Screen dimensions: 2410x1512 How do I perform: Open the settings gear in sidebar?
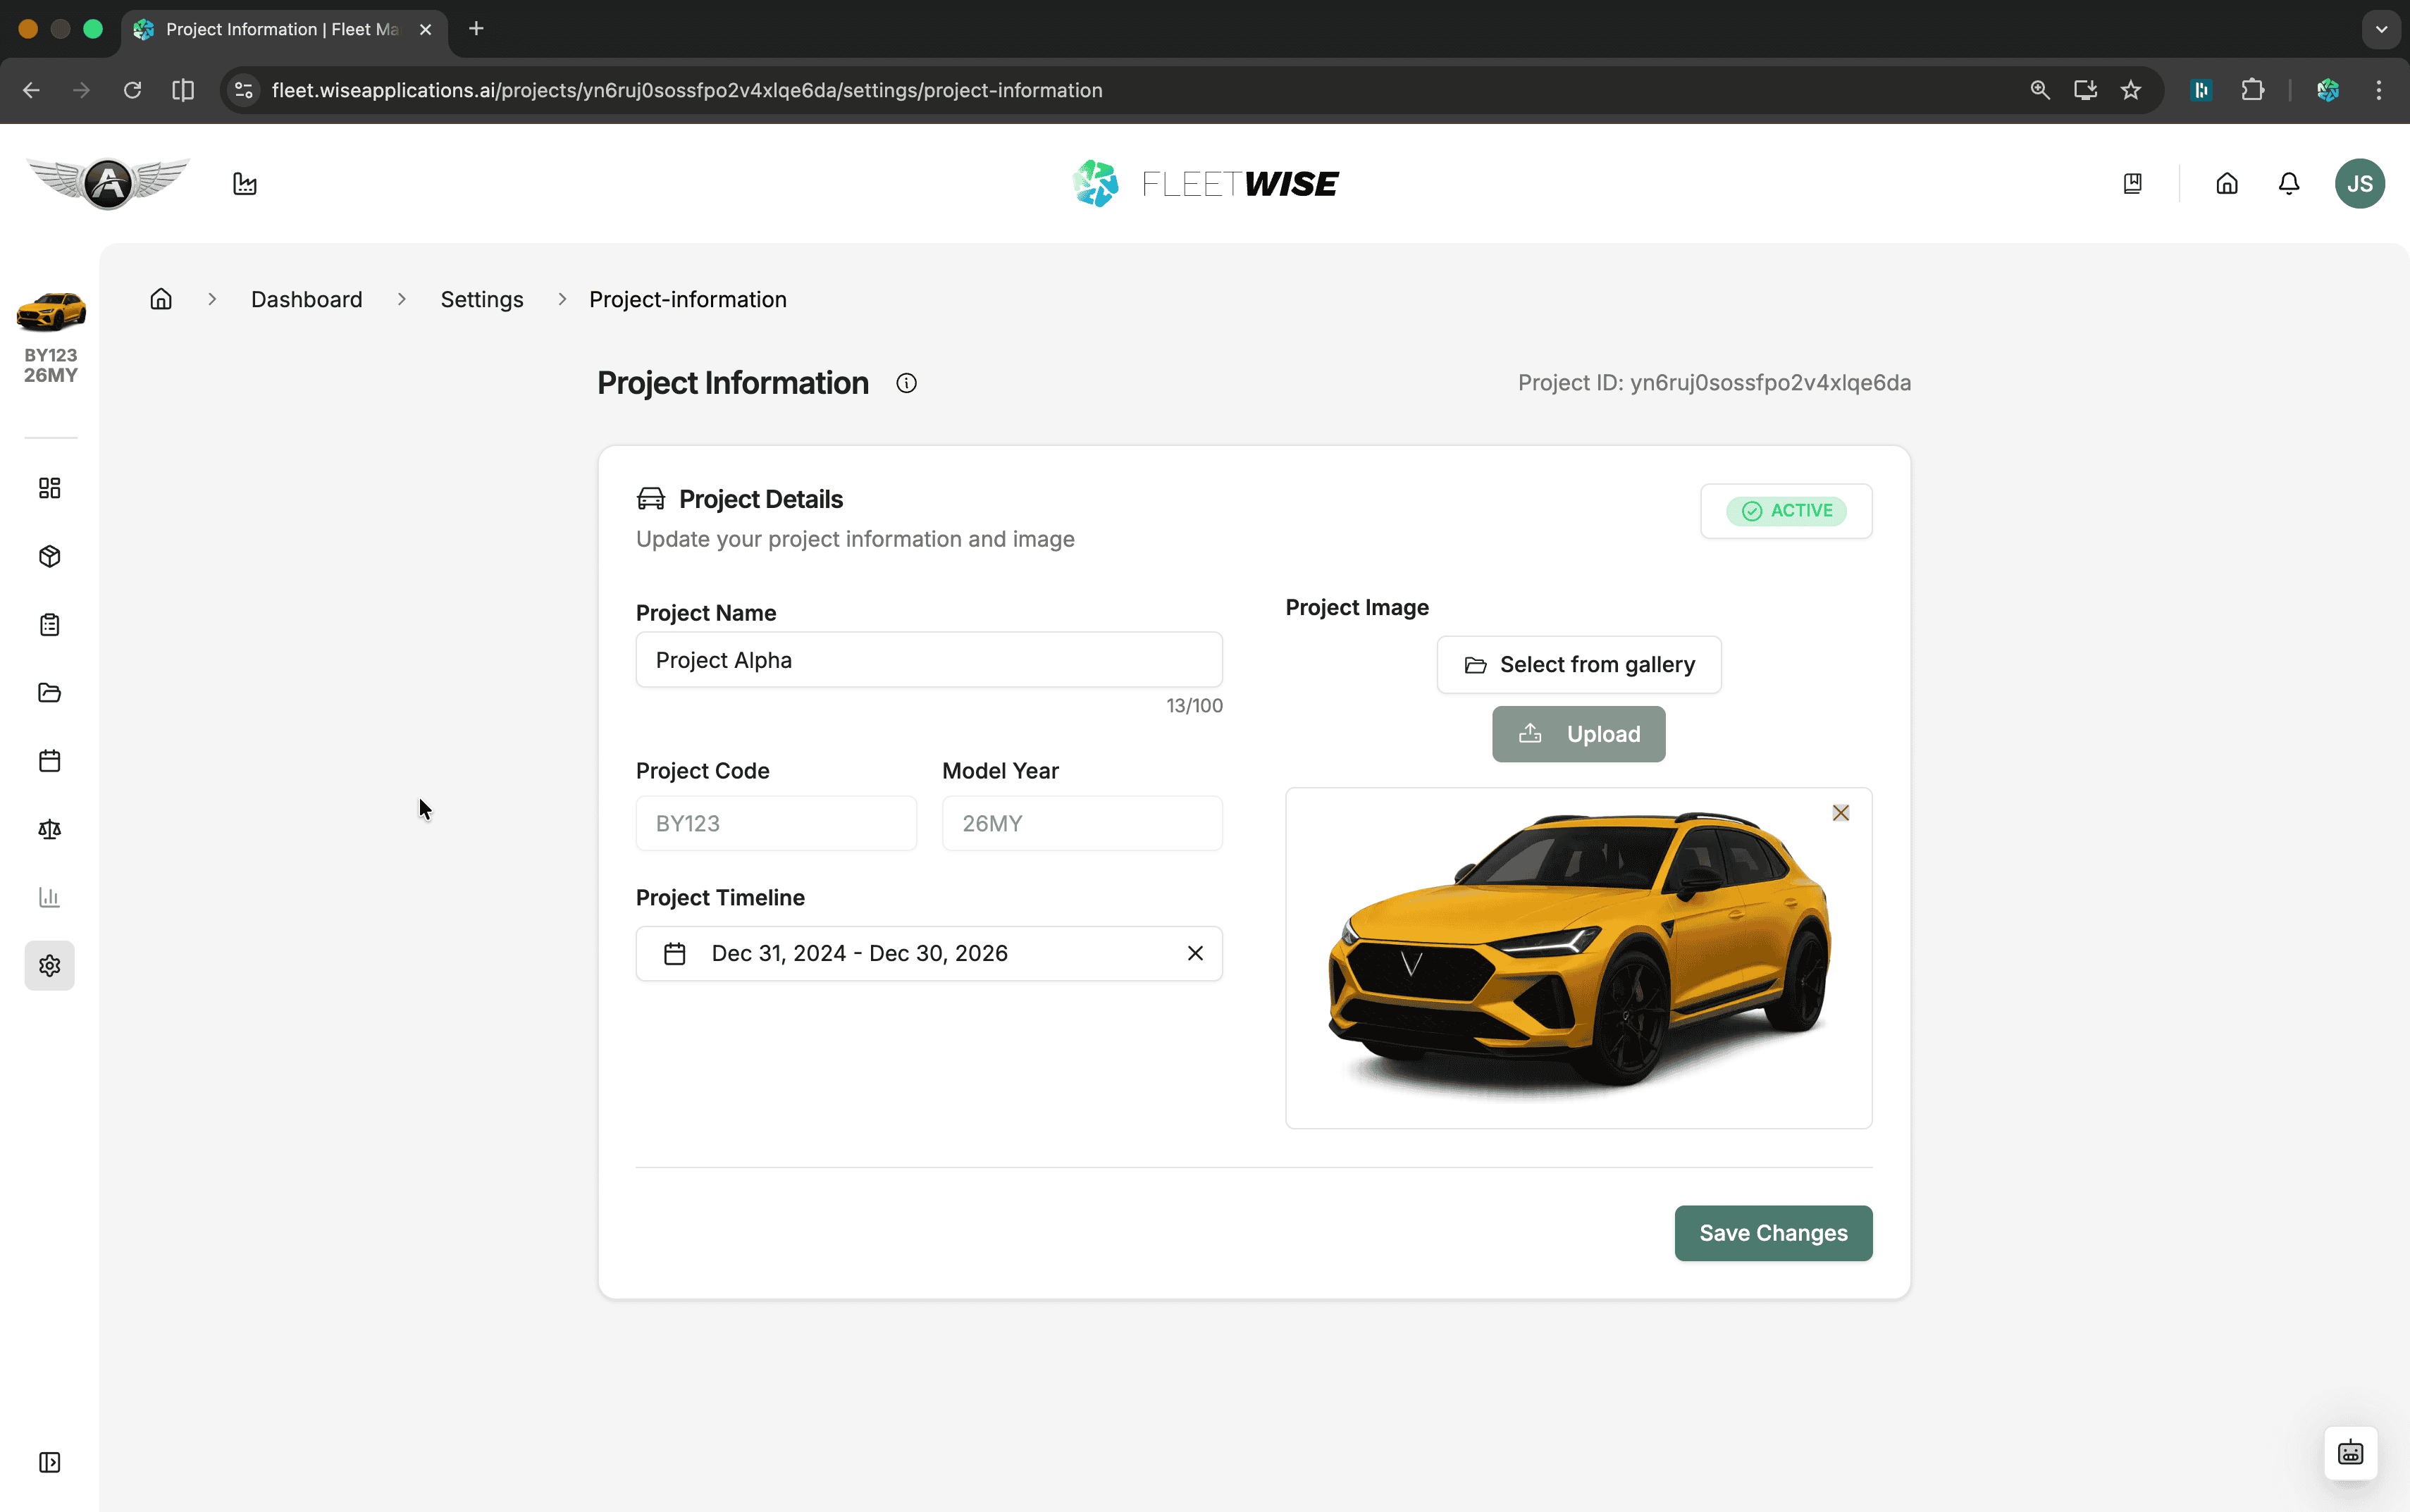(50, 966)
